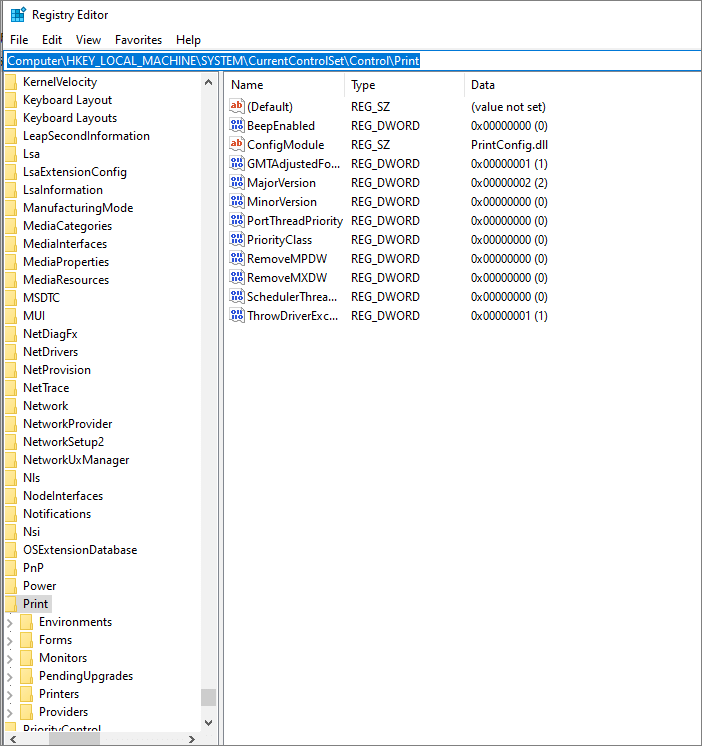Click the tree scroll up arrow
The image size is (702, 746).
click(x=208, y=82)
